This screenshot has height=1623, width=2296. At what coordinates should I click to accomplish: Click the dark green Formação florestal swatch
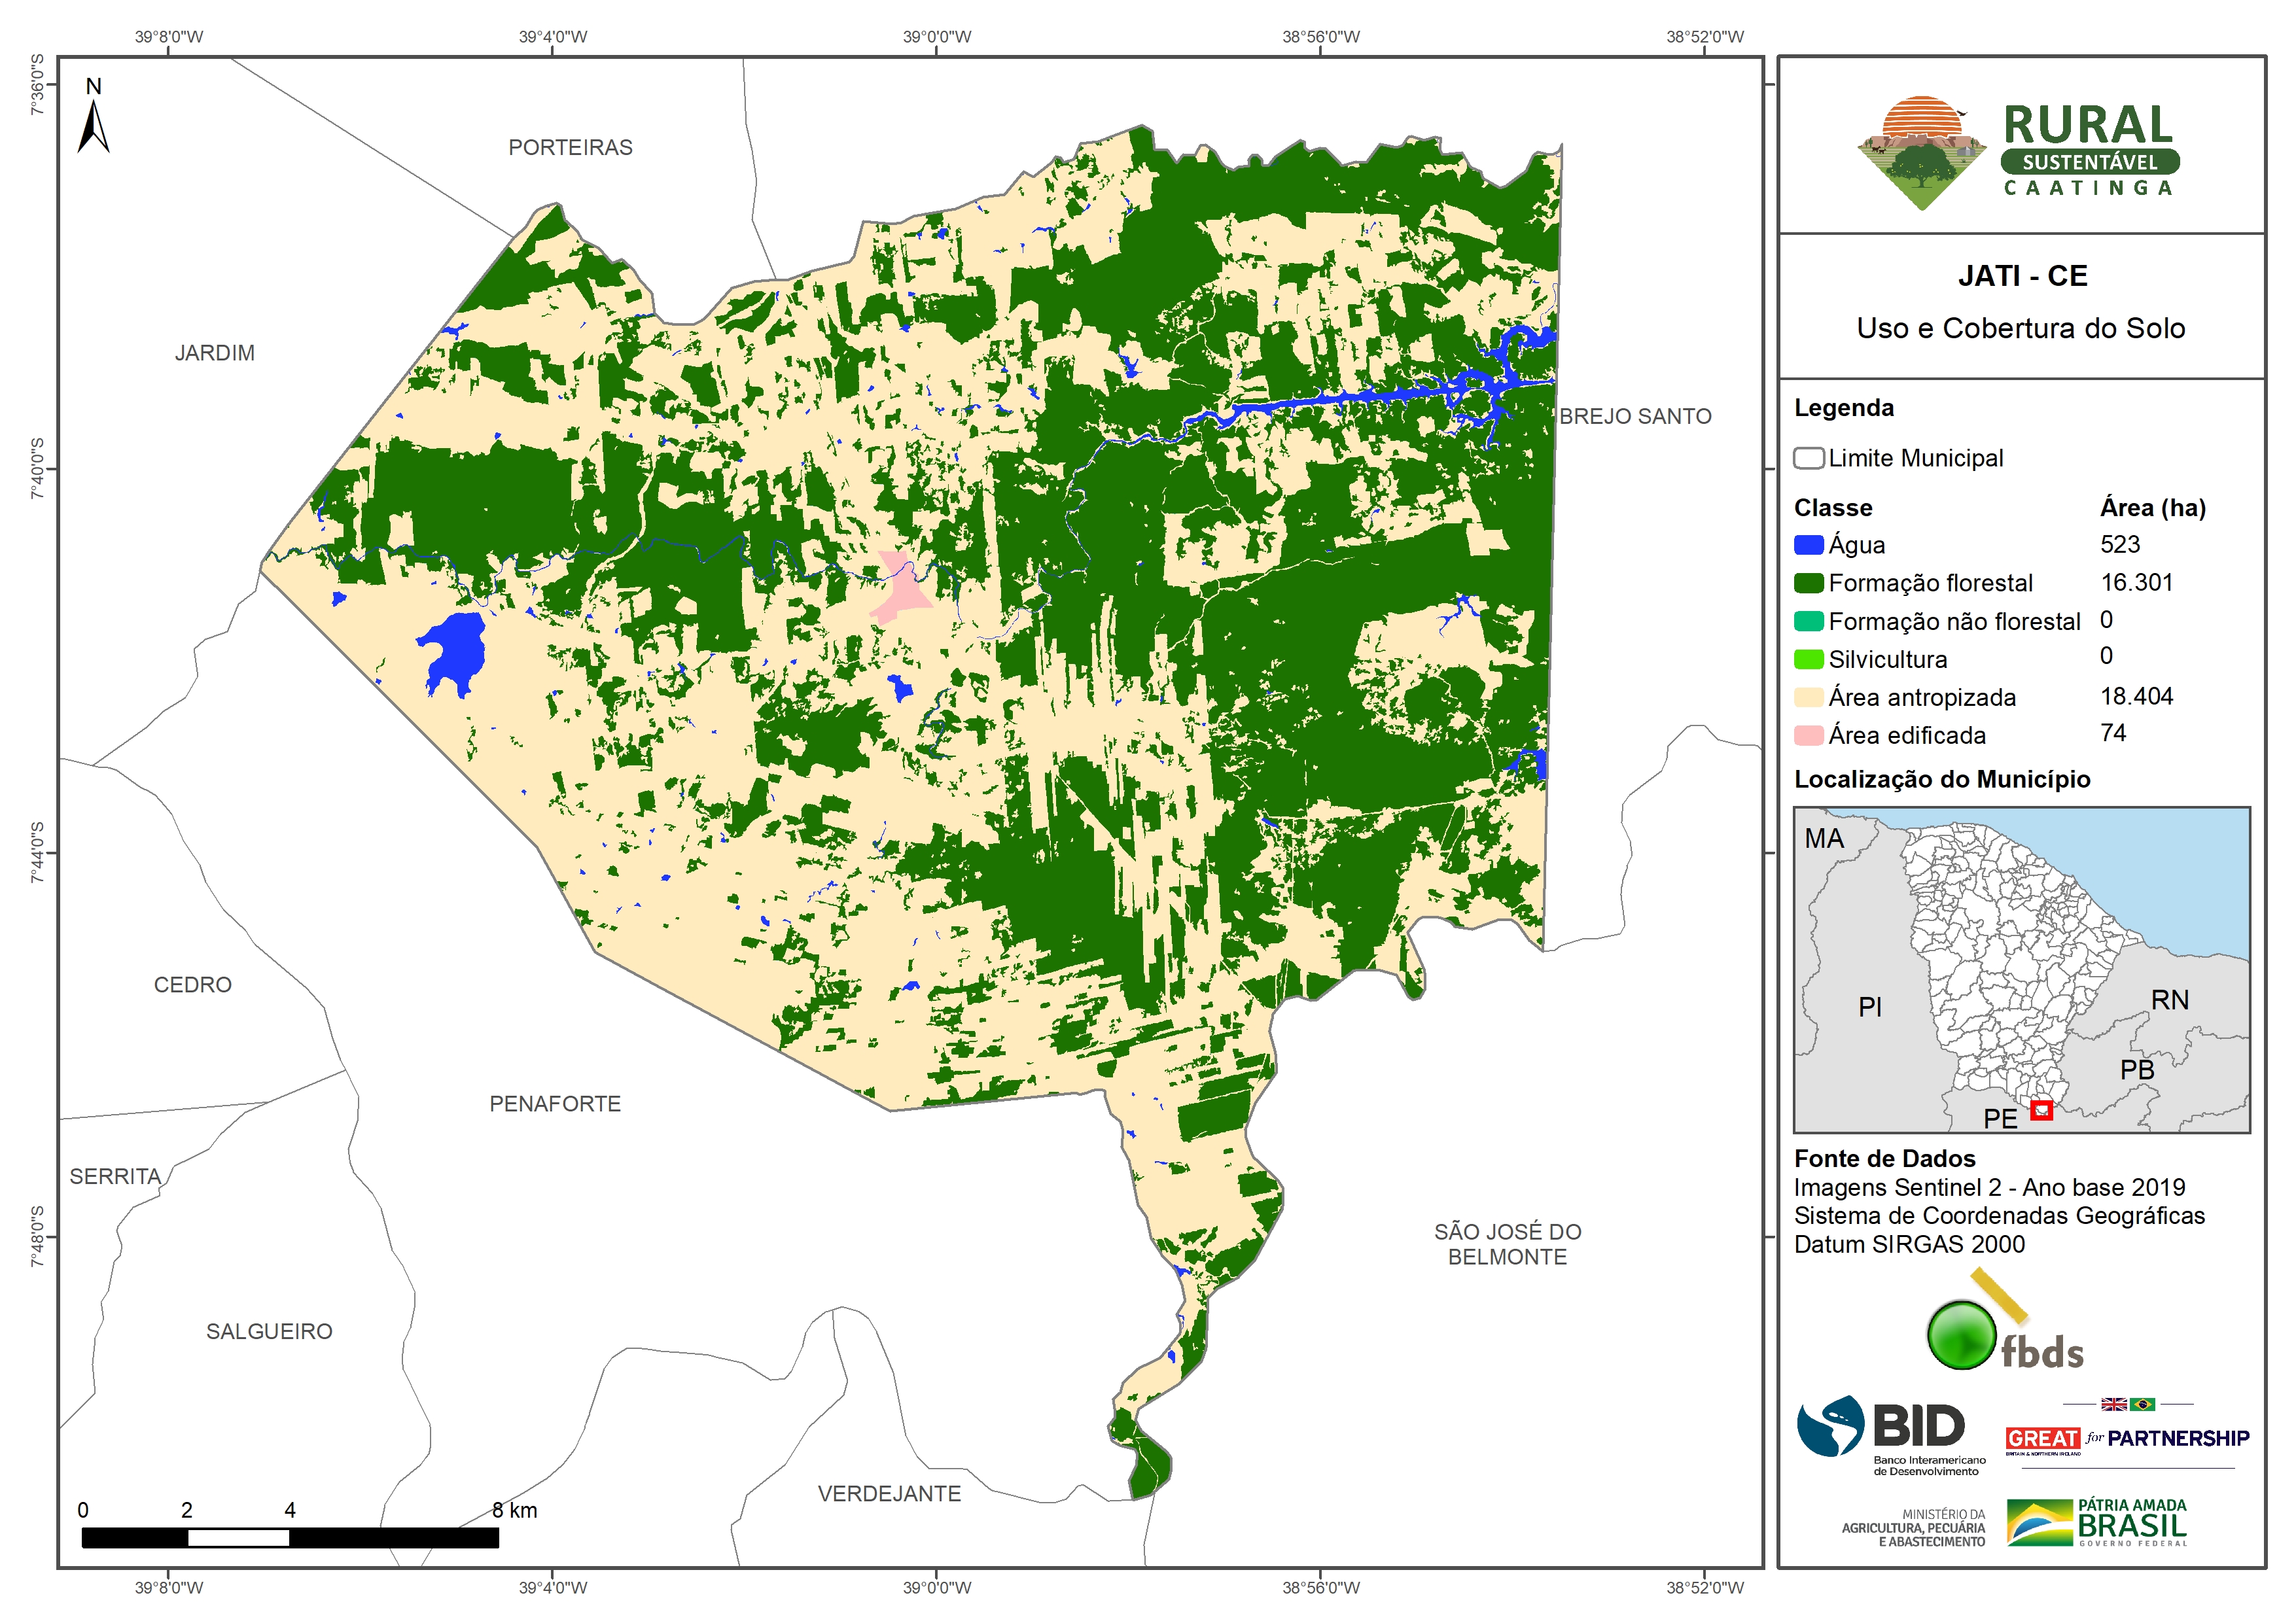tap(1808, 583)
